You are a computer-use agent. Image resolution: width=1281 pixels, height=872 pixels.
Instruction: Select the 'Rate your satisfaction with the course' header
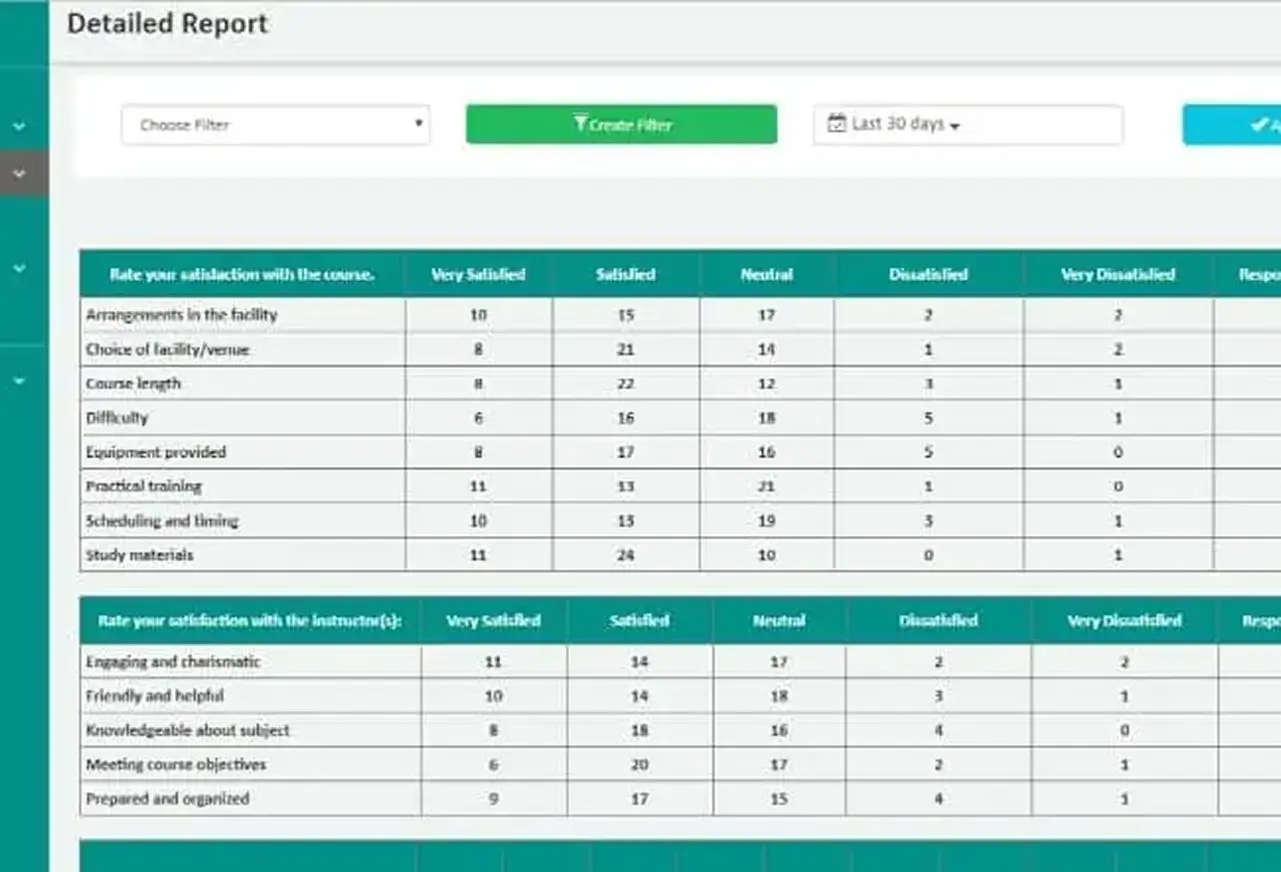242,274
